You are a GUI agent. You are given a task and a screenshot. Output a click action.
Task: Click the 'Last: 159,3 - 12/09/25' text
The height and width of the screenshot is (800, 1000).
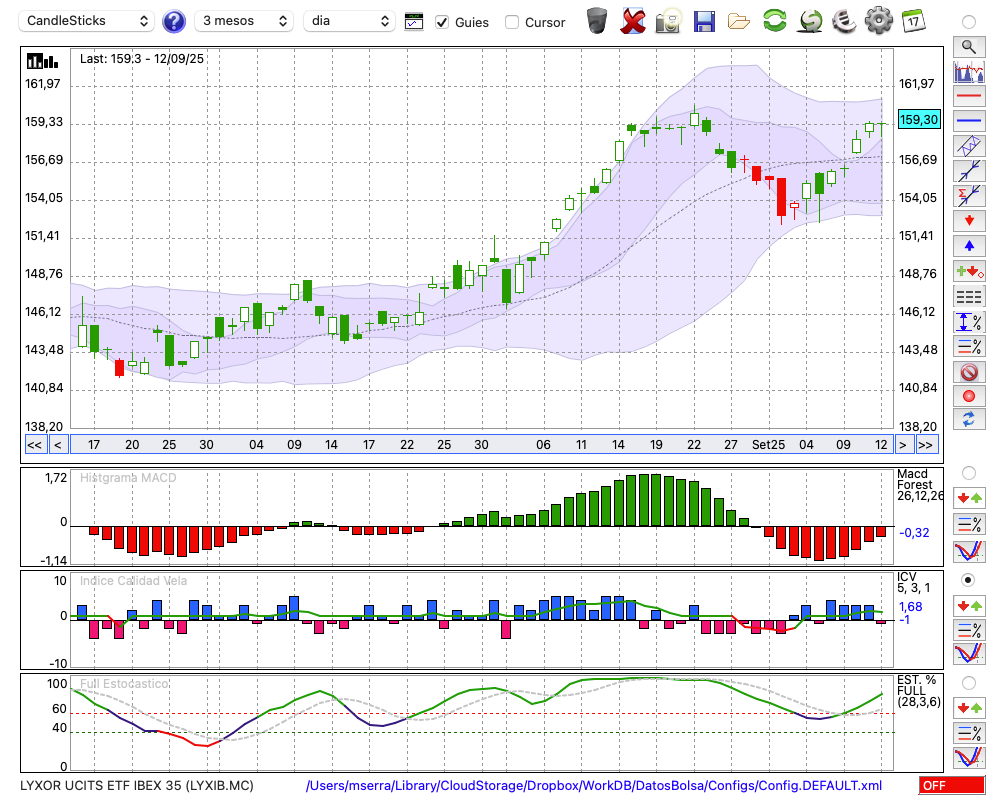(x=142, y=59)
